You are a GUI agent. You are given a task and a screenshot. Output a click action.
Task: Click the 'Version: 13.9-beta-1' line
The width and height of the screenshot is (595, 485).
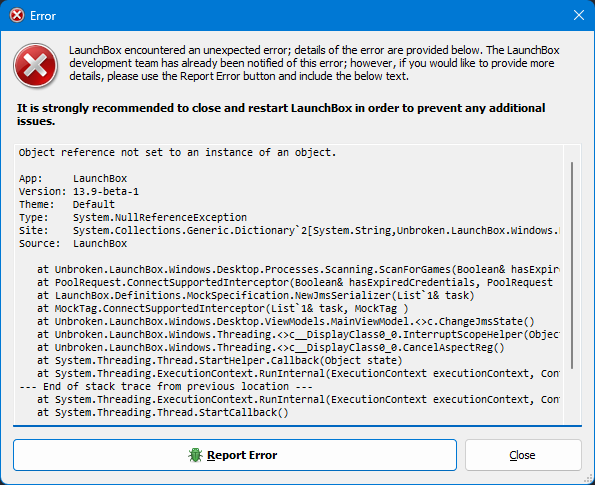(x=79, y=191)
